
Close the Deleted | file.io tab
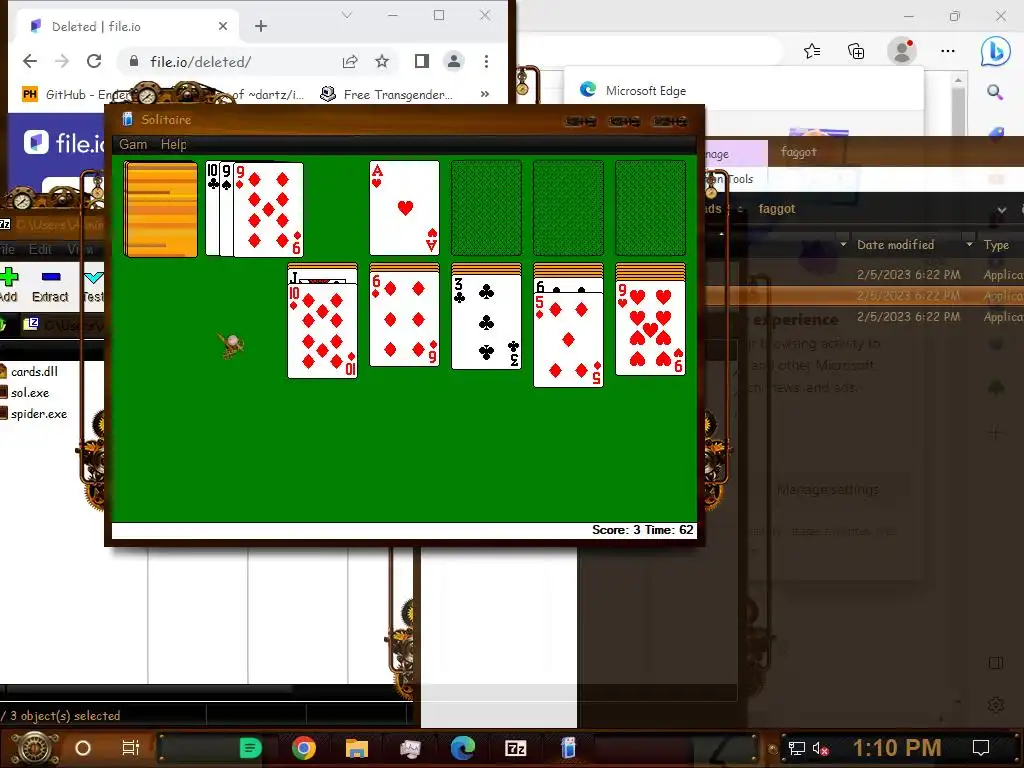[223, 26]
